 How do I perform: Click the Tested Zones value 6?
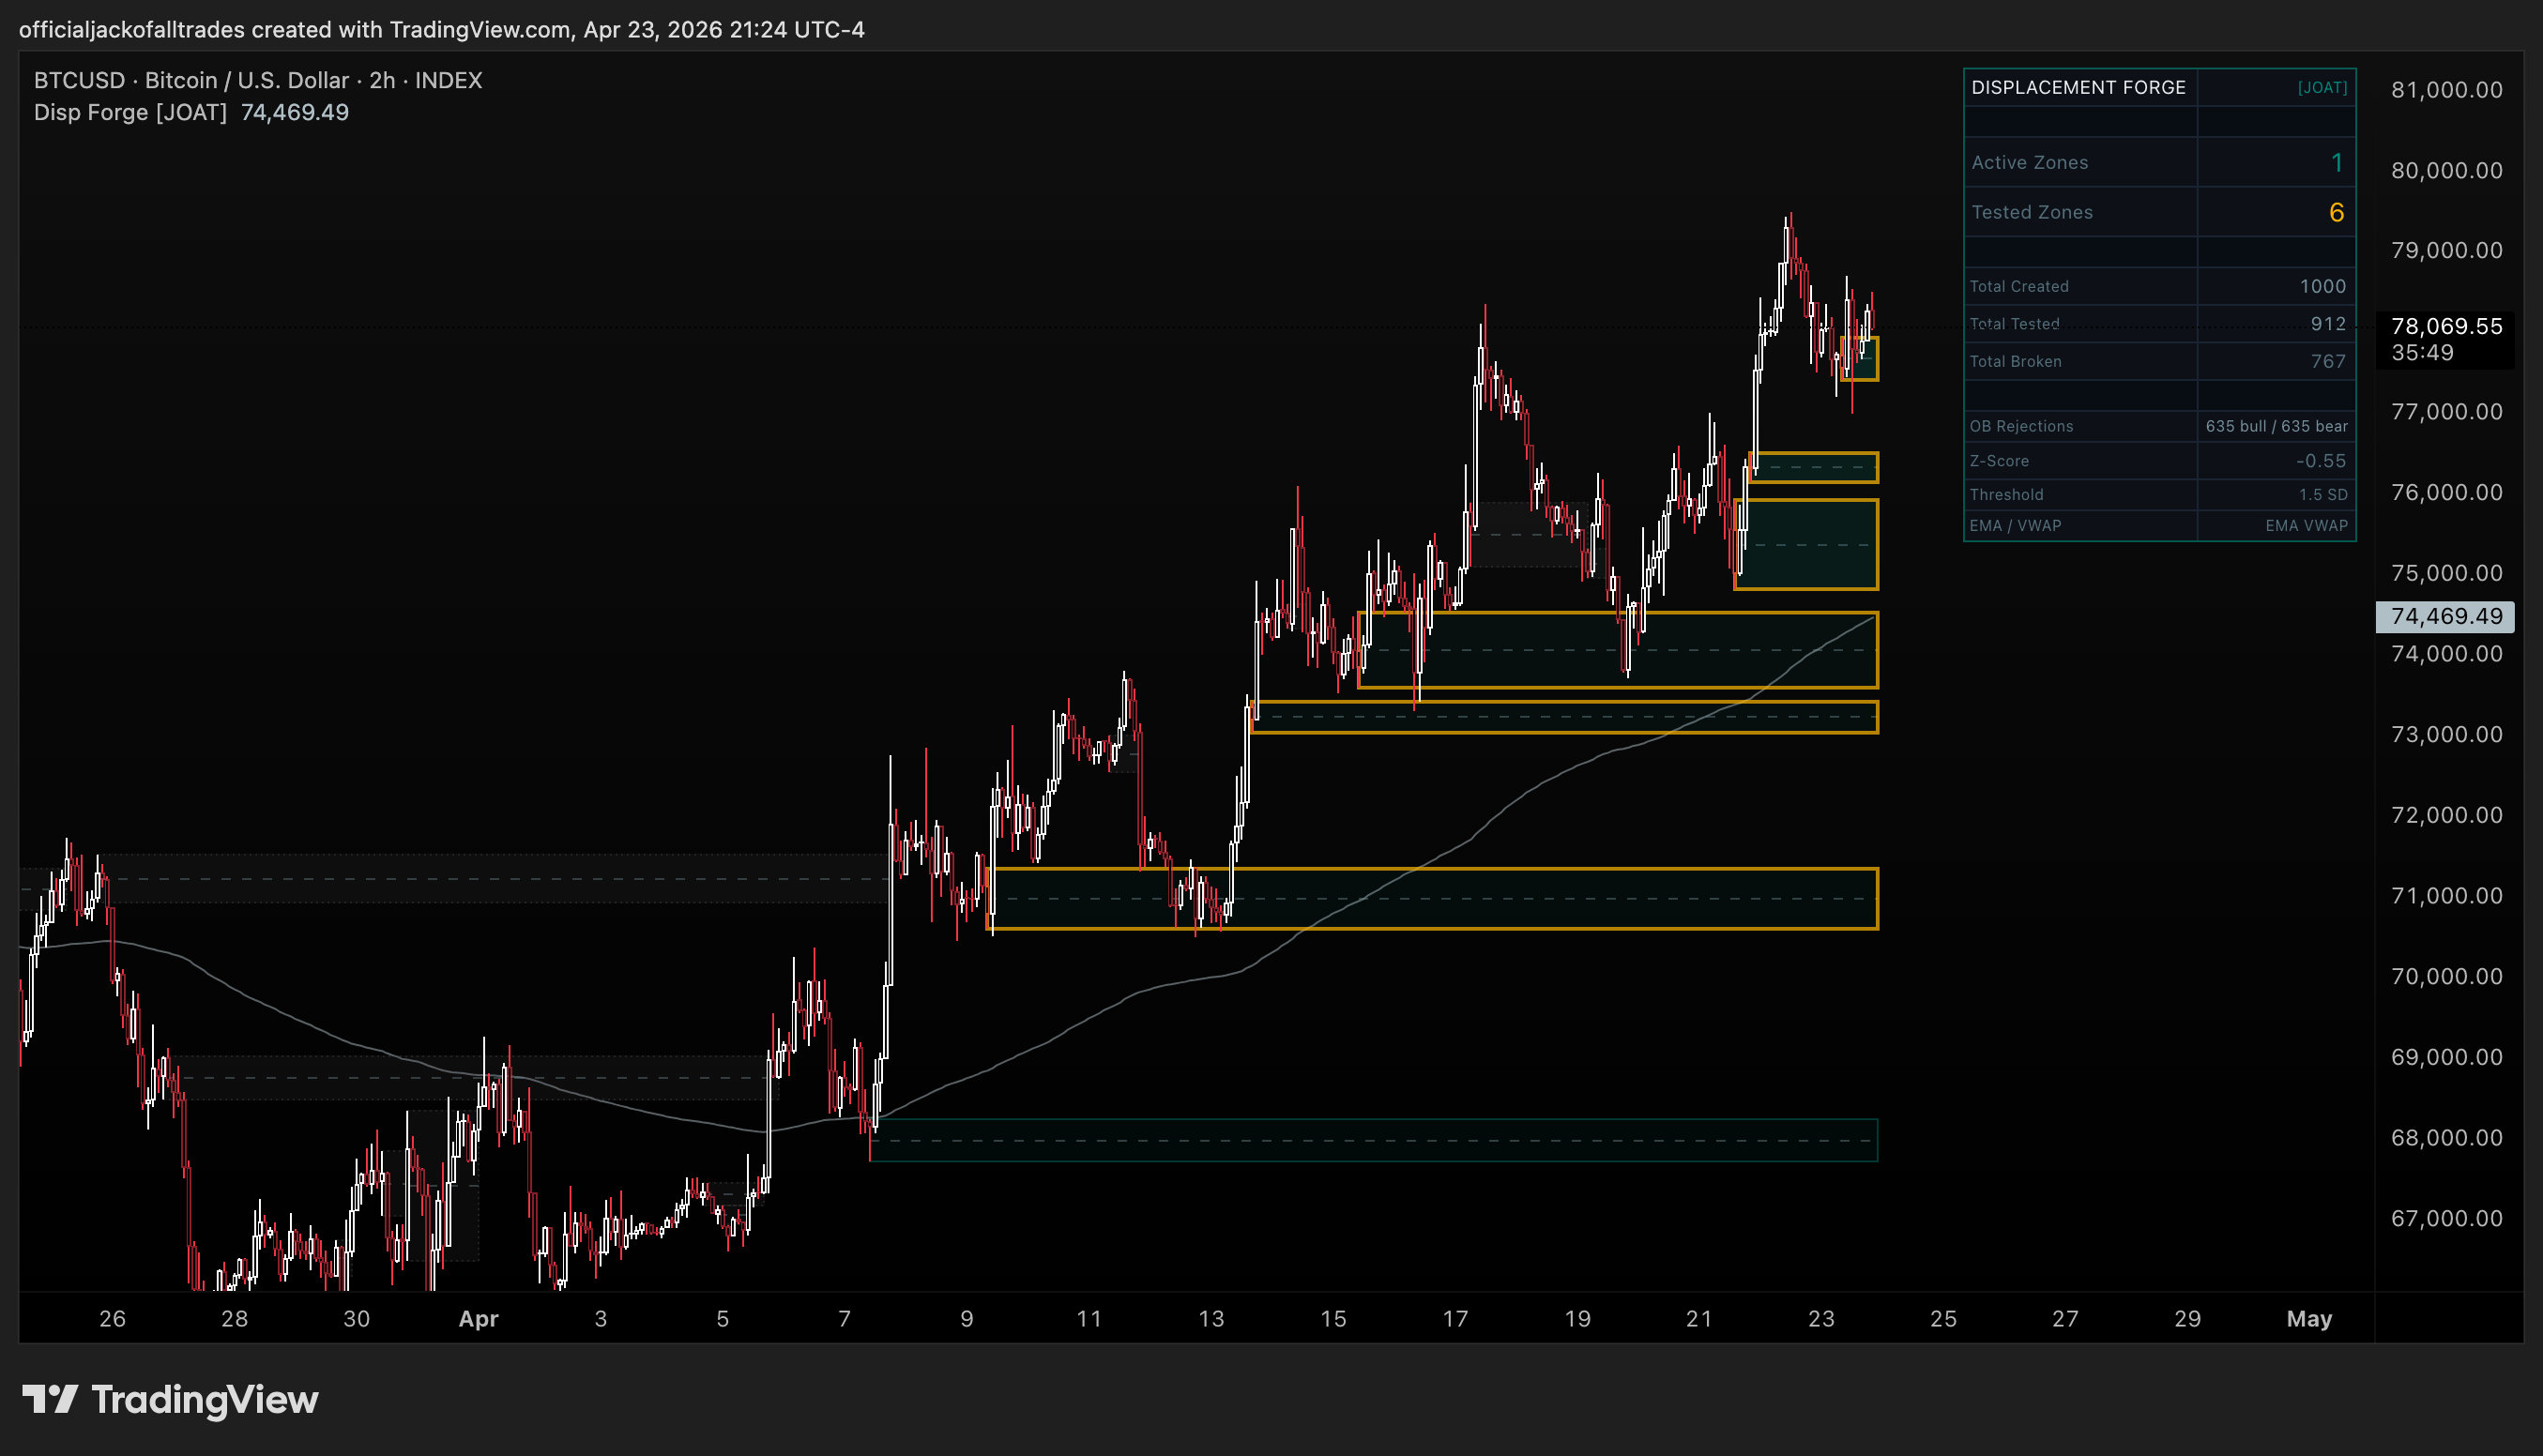click(x=2336, y=212)
